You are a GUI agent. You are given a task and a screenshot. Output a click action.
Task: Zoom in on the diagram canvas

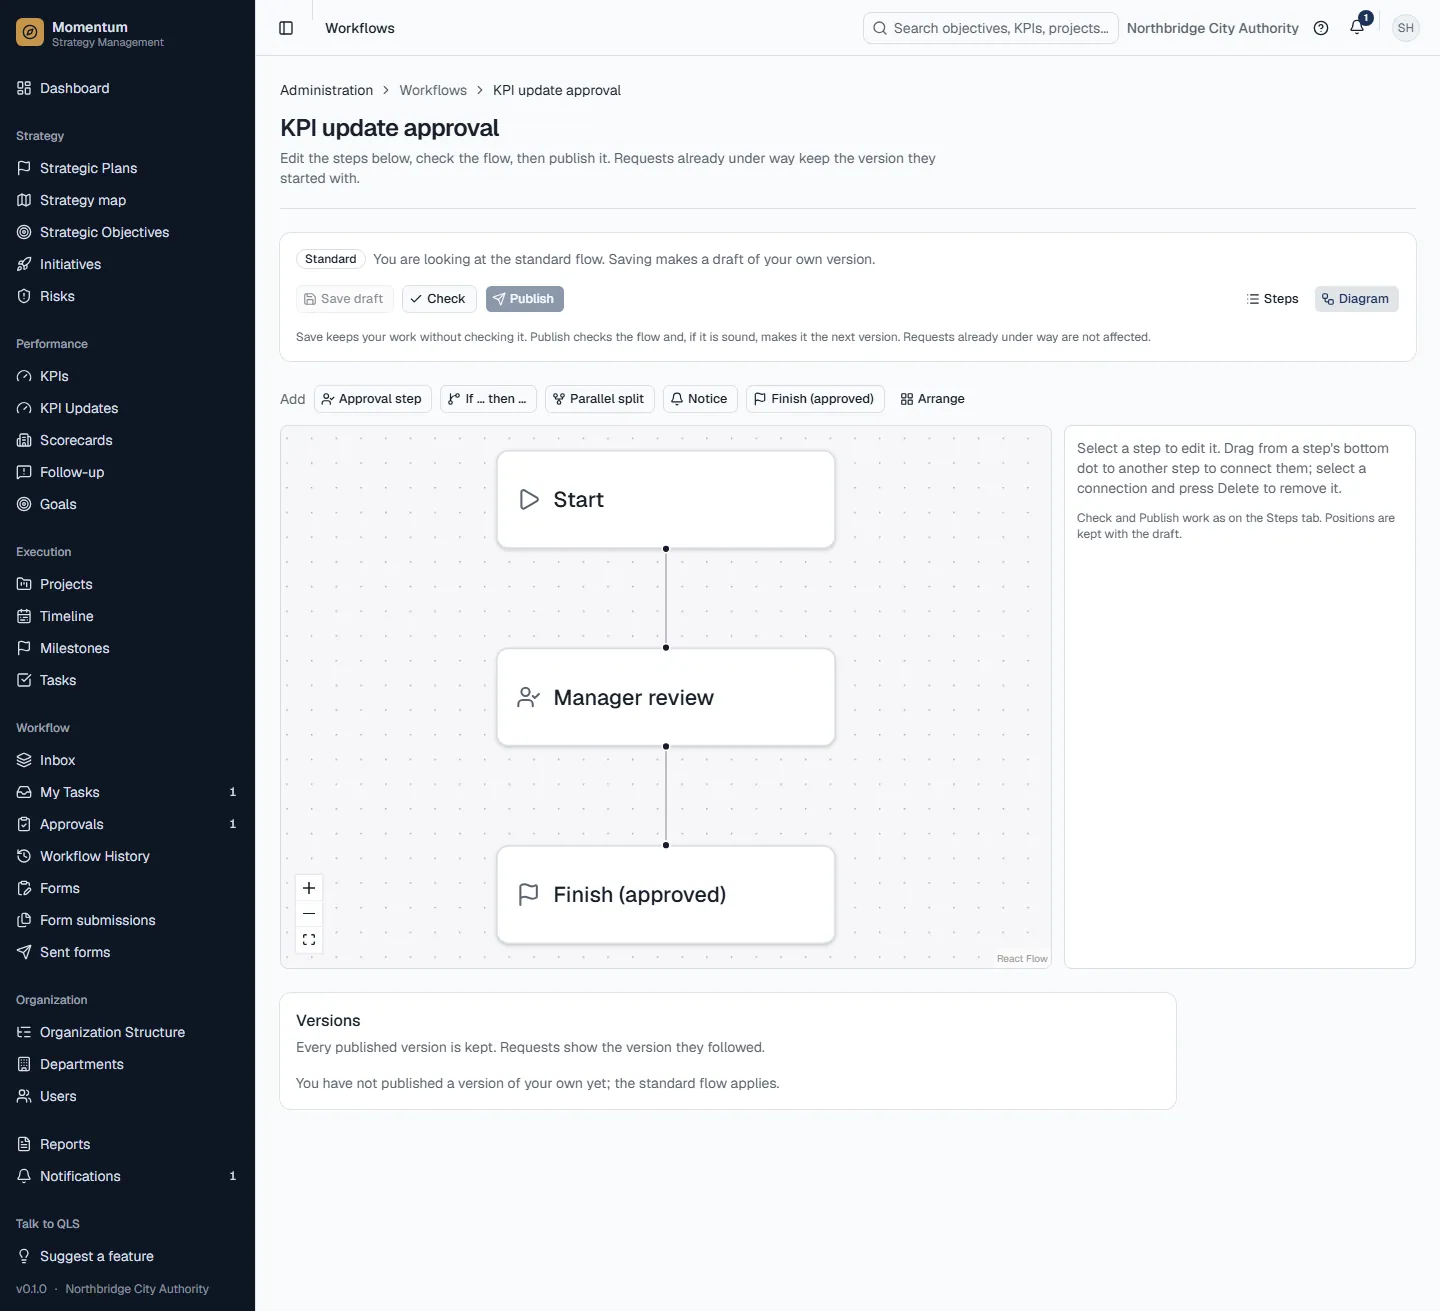click(309, 888)
